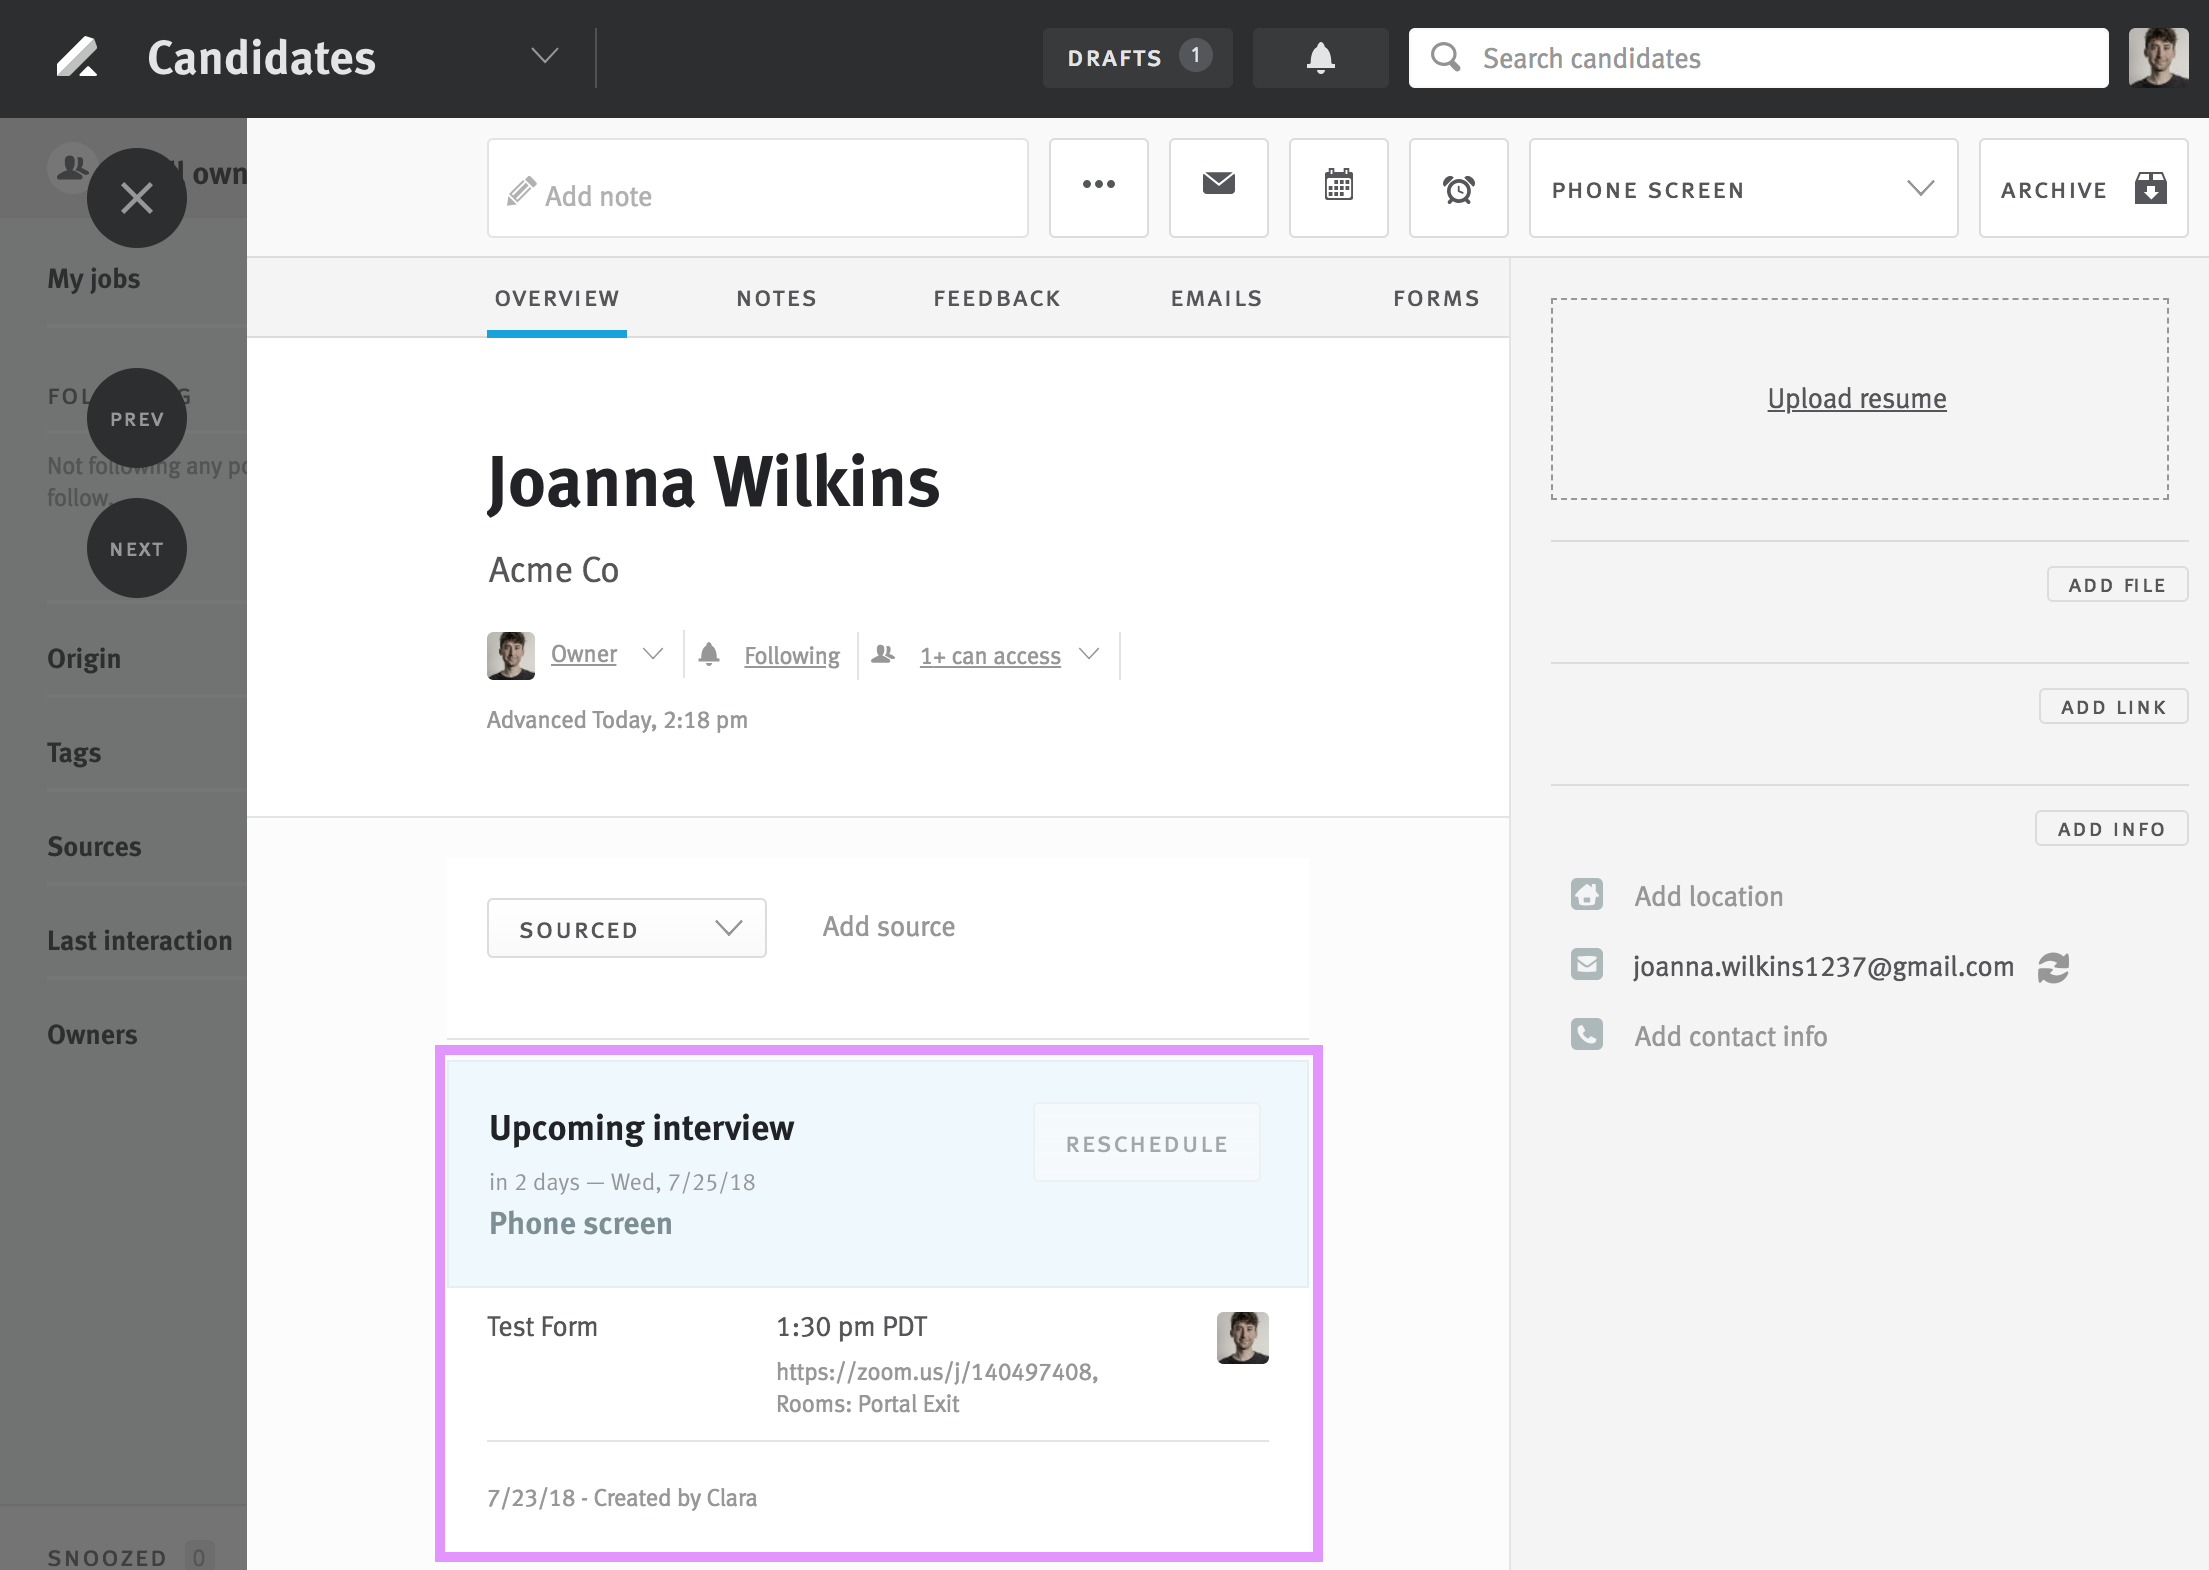Click the email sync refresh icon
The height and width of the screenshot is (1570, 2209).
[2053, 967]
